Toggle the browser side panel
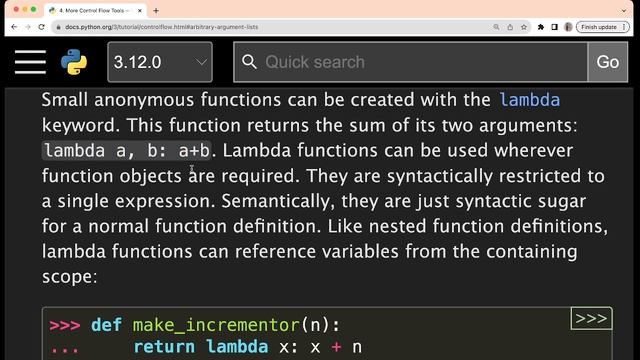This screenshot has width=640, height=360. [554, 27]
